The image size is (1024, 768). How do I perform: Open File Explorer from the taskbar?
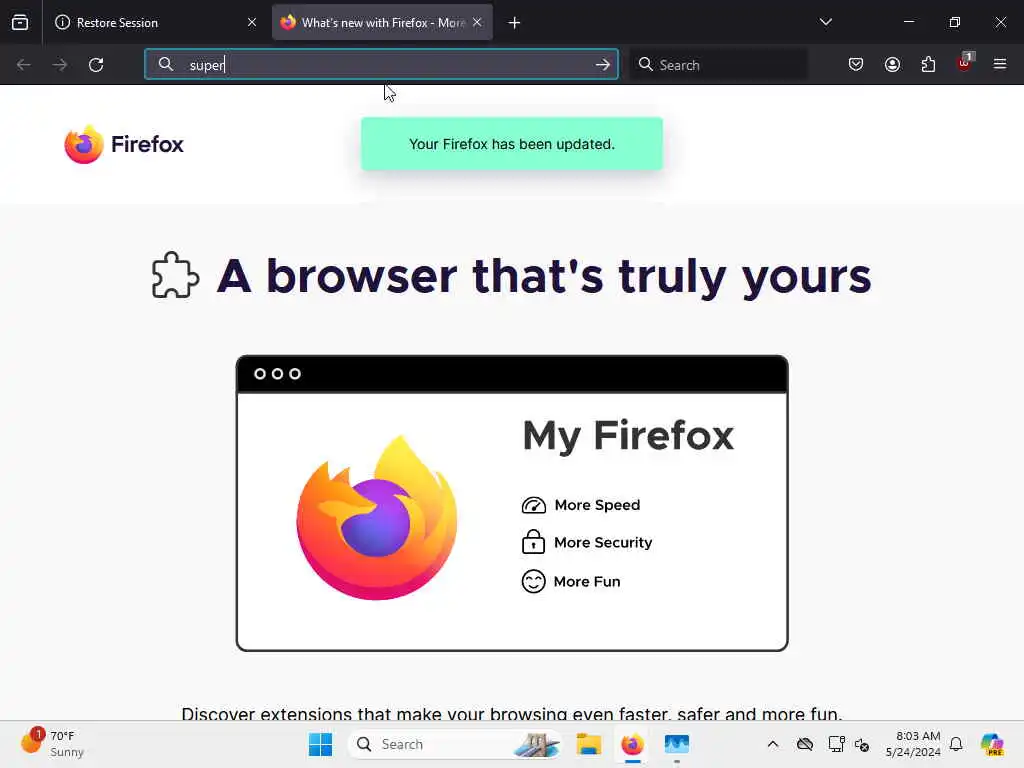(588, 744)
